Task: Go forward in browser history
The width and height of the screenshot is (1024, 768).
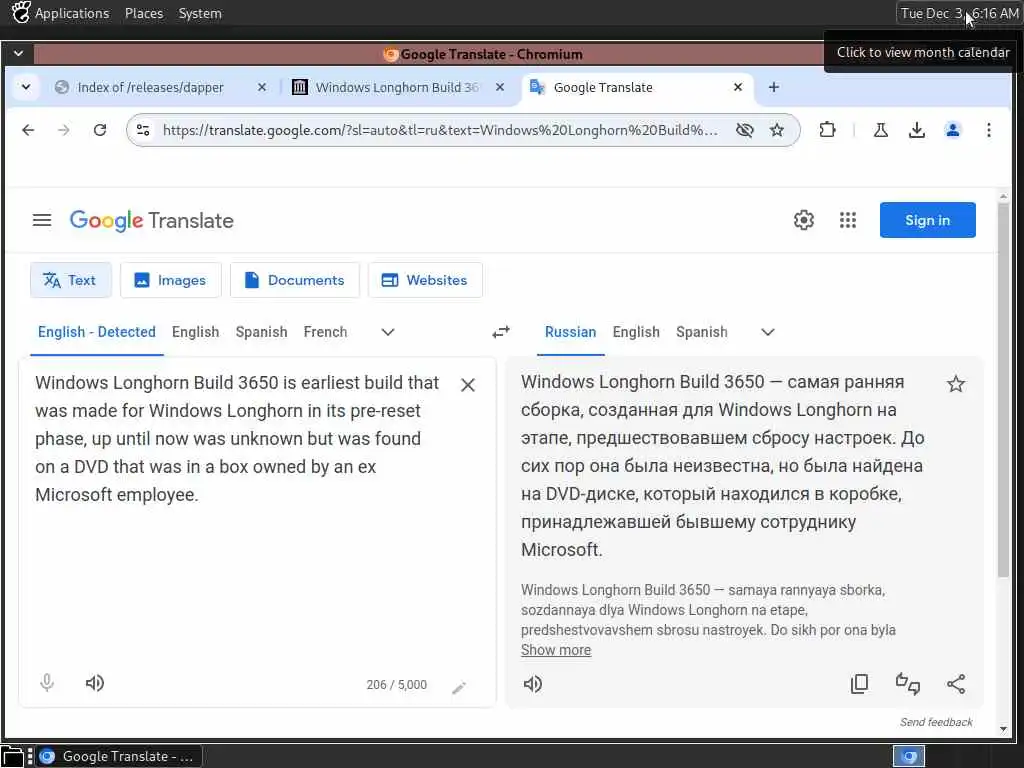Action: [x=63, y=130]
